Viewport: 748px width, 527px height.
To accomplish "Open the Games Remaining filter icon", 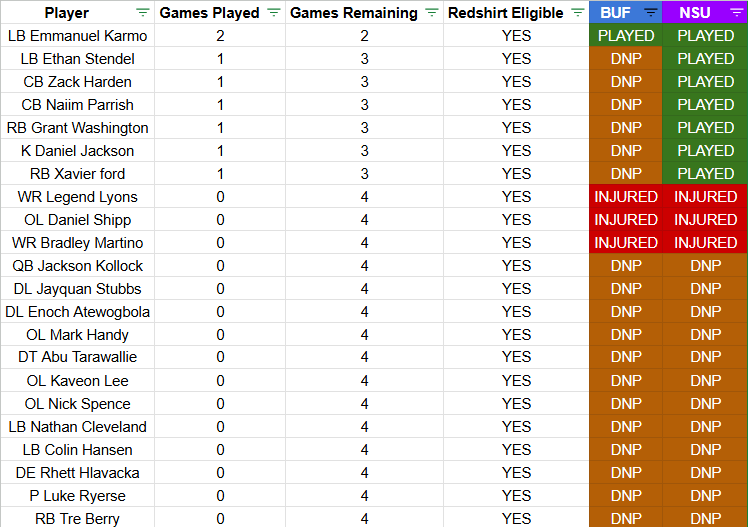I will tap(432, 13).
